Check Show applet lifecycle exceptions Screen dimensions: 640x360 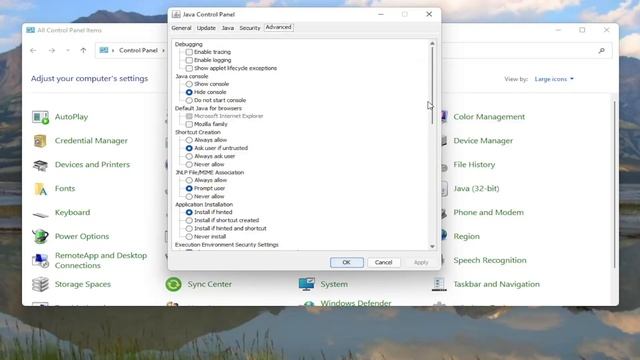coord(189,68)
